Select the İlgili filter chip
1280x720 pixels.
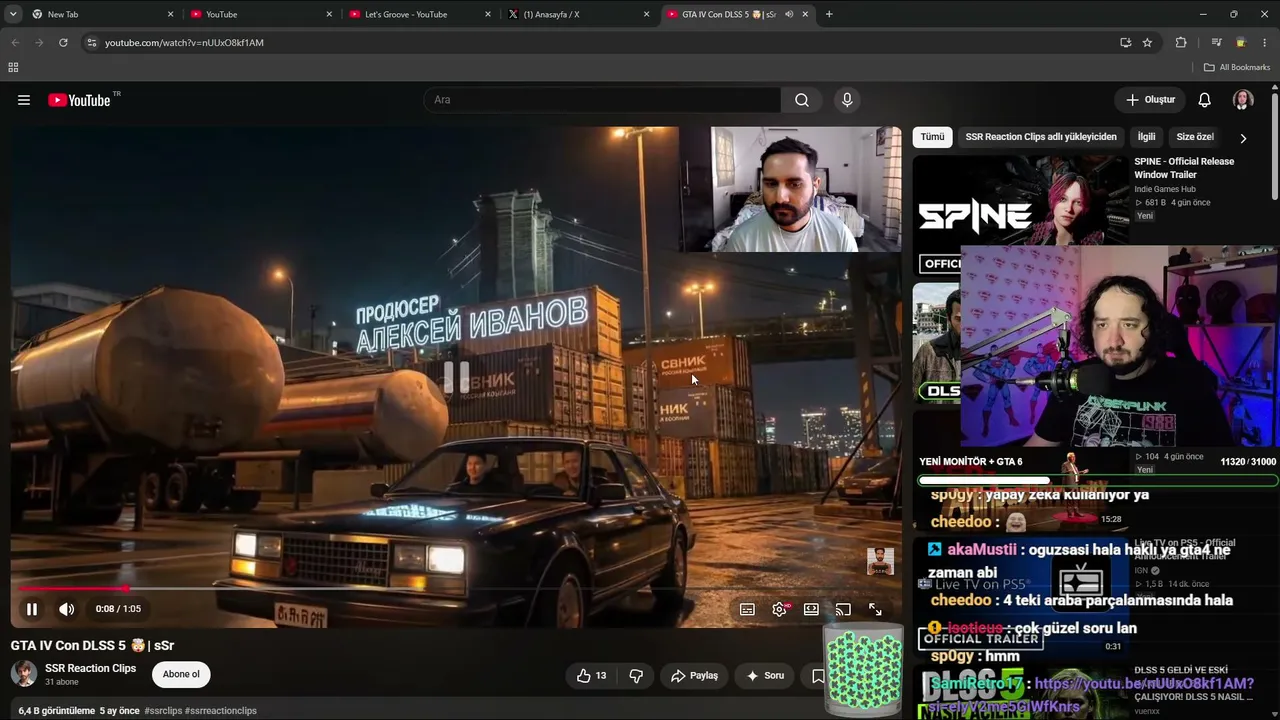pyautogui.click(x=1146, y=137)
